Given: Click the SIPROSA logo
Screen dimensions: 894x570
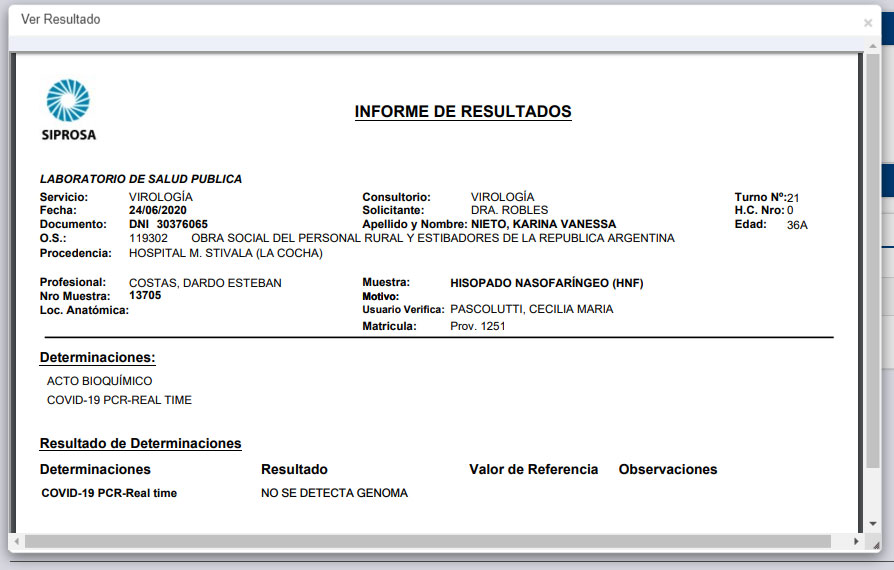Looking at the screenshot, I should click(x=68, y=109).
